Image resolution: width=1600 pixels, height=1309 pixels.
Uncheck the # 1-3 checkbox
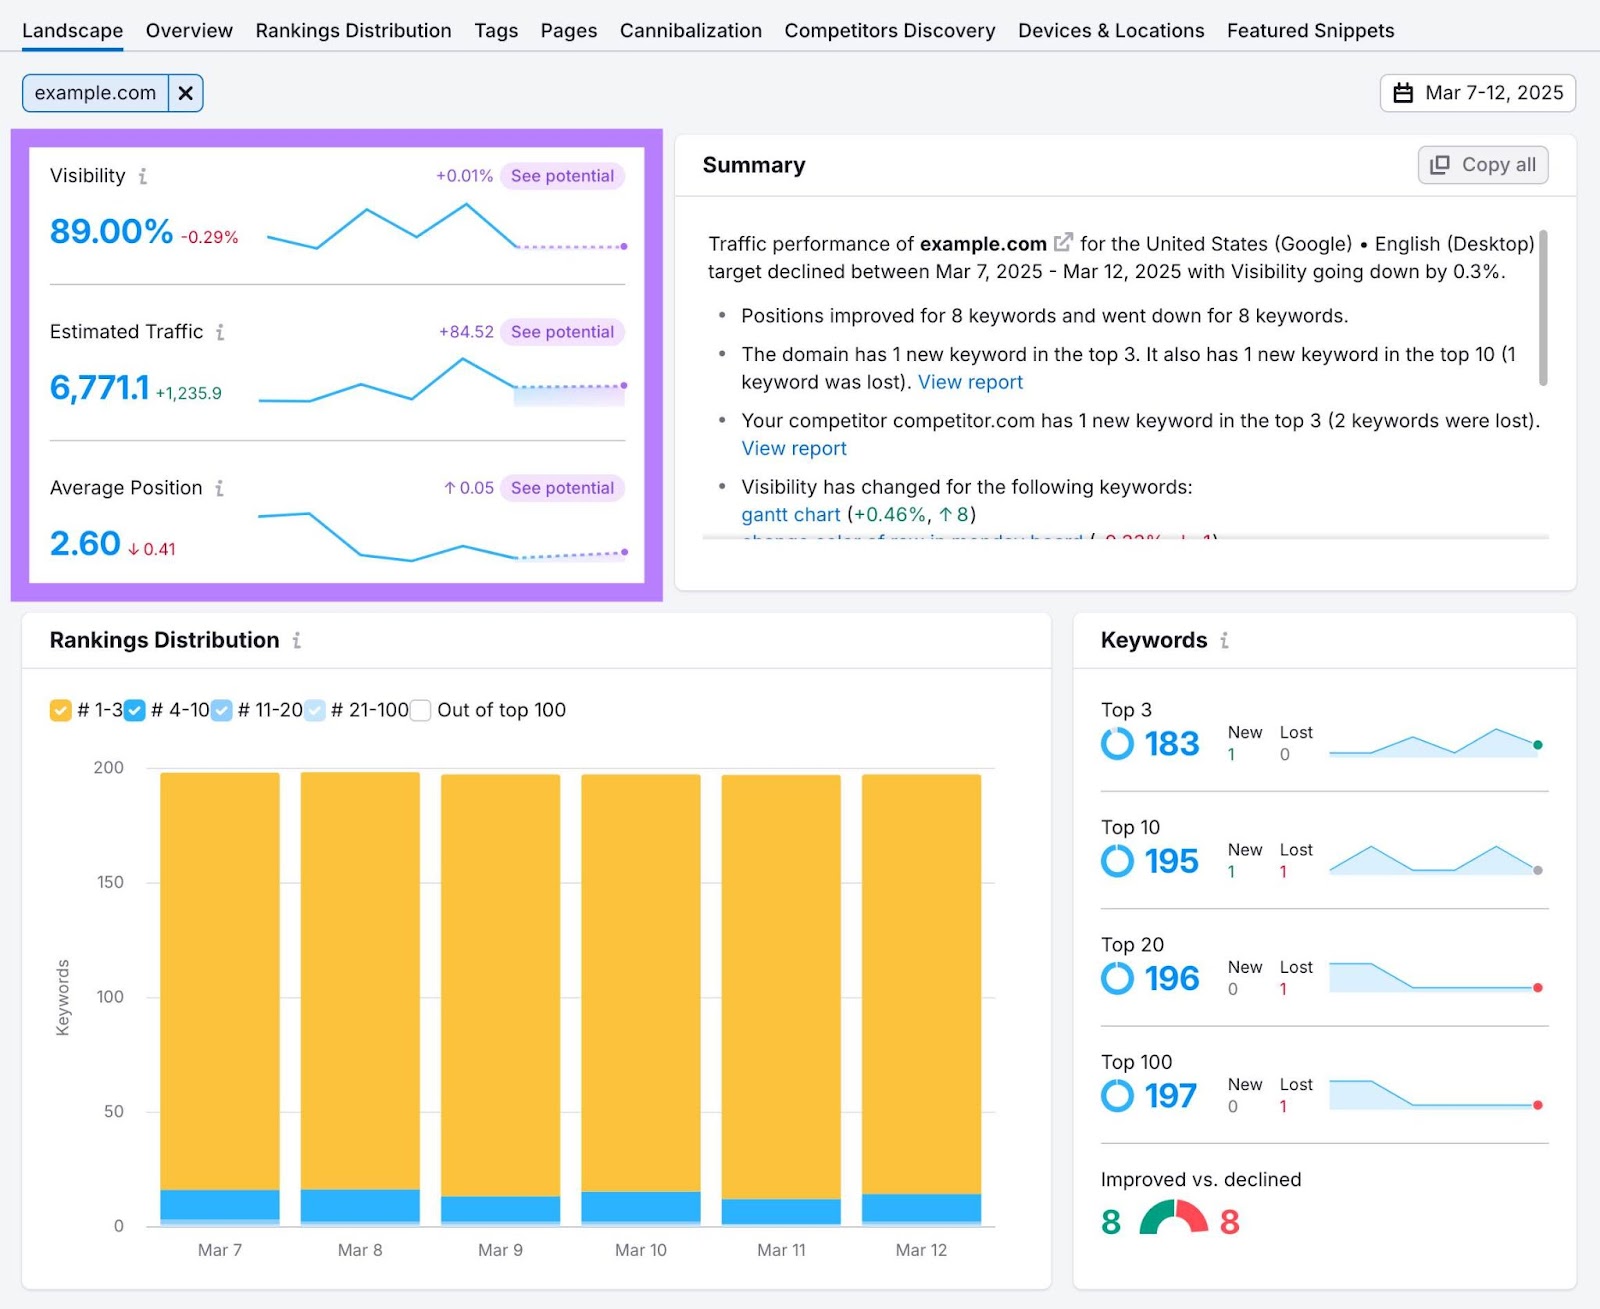(x=60, y=710)
